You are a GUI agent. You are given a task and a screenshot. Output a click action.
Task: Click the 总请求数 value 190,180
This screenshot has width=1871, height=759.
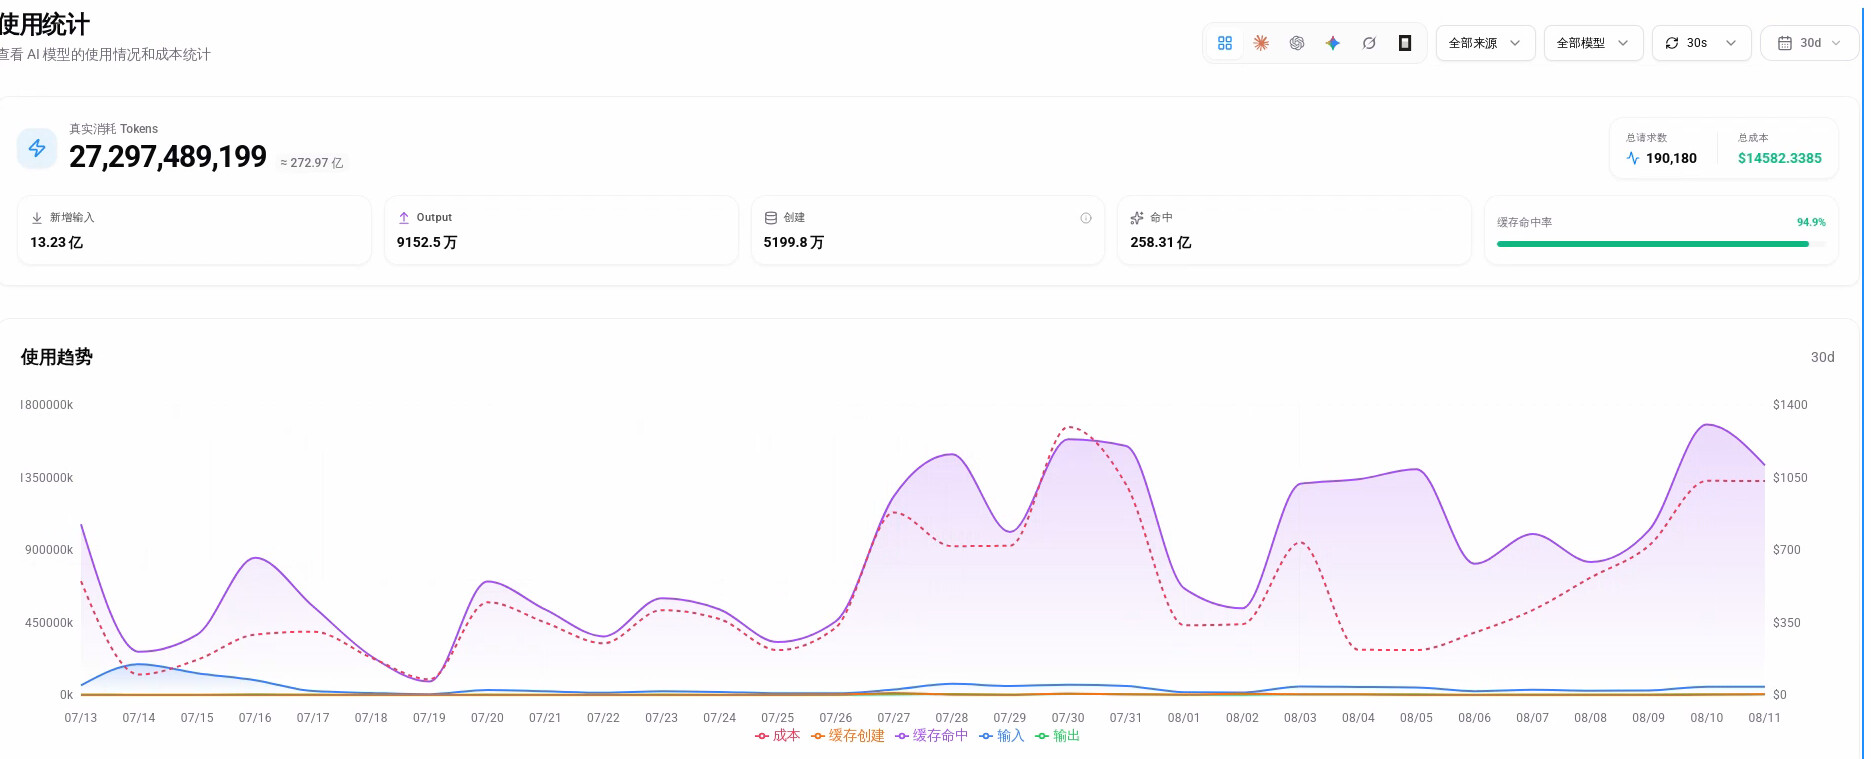(x=1671, y=158)
